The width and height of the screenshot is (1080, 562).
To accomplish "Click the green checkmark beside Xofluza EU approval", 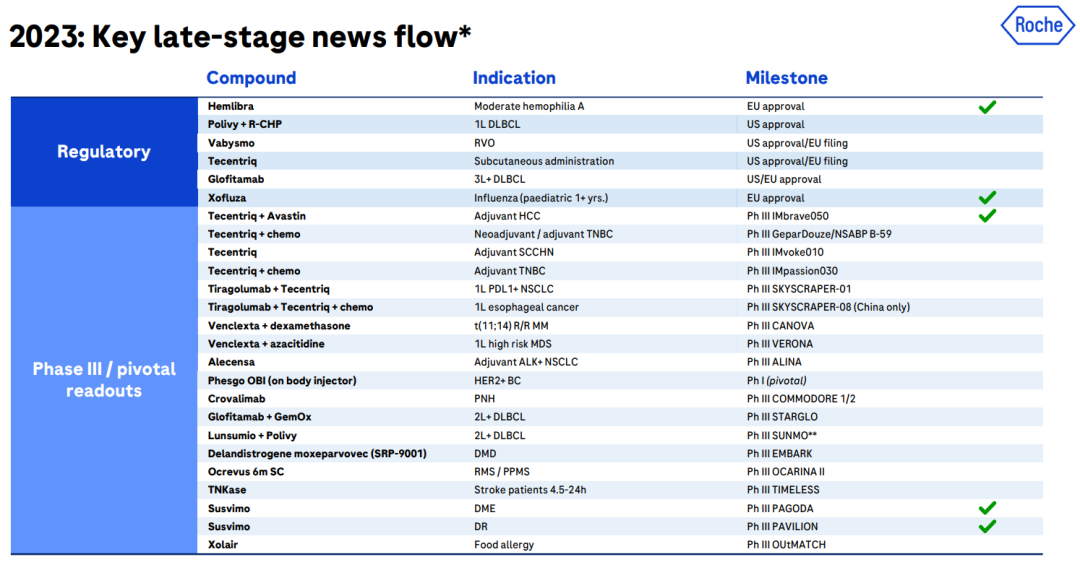I will click(x=987, y=198).
